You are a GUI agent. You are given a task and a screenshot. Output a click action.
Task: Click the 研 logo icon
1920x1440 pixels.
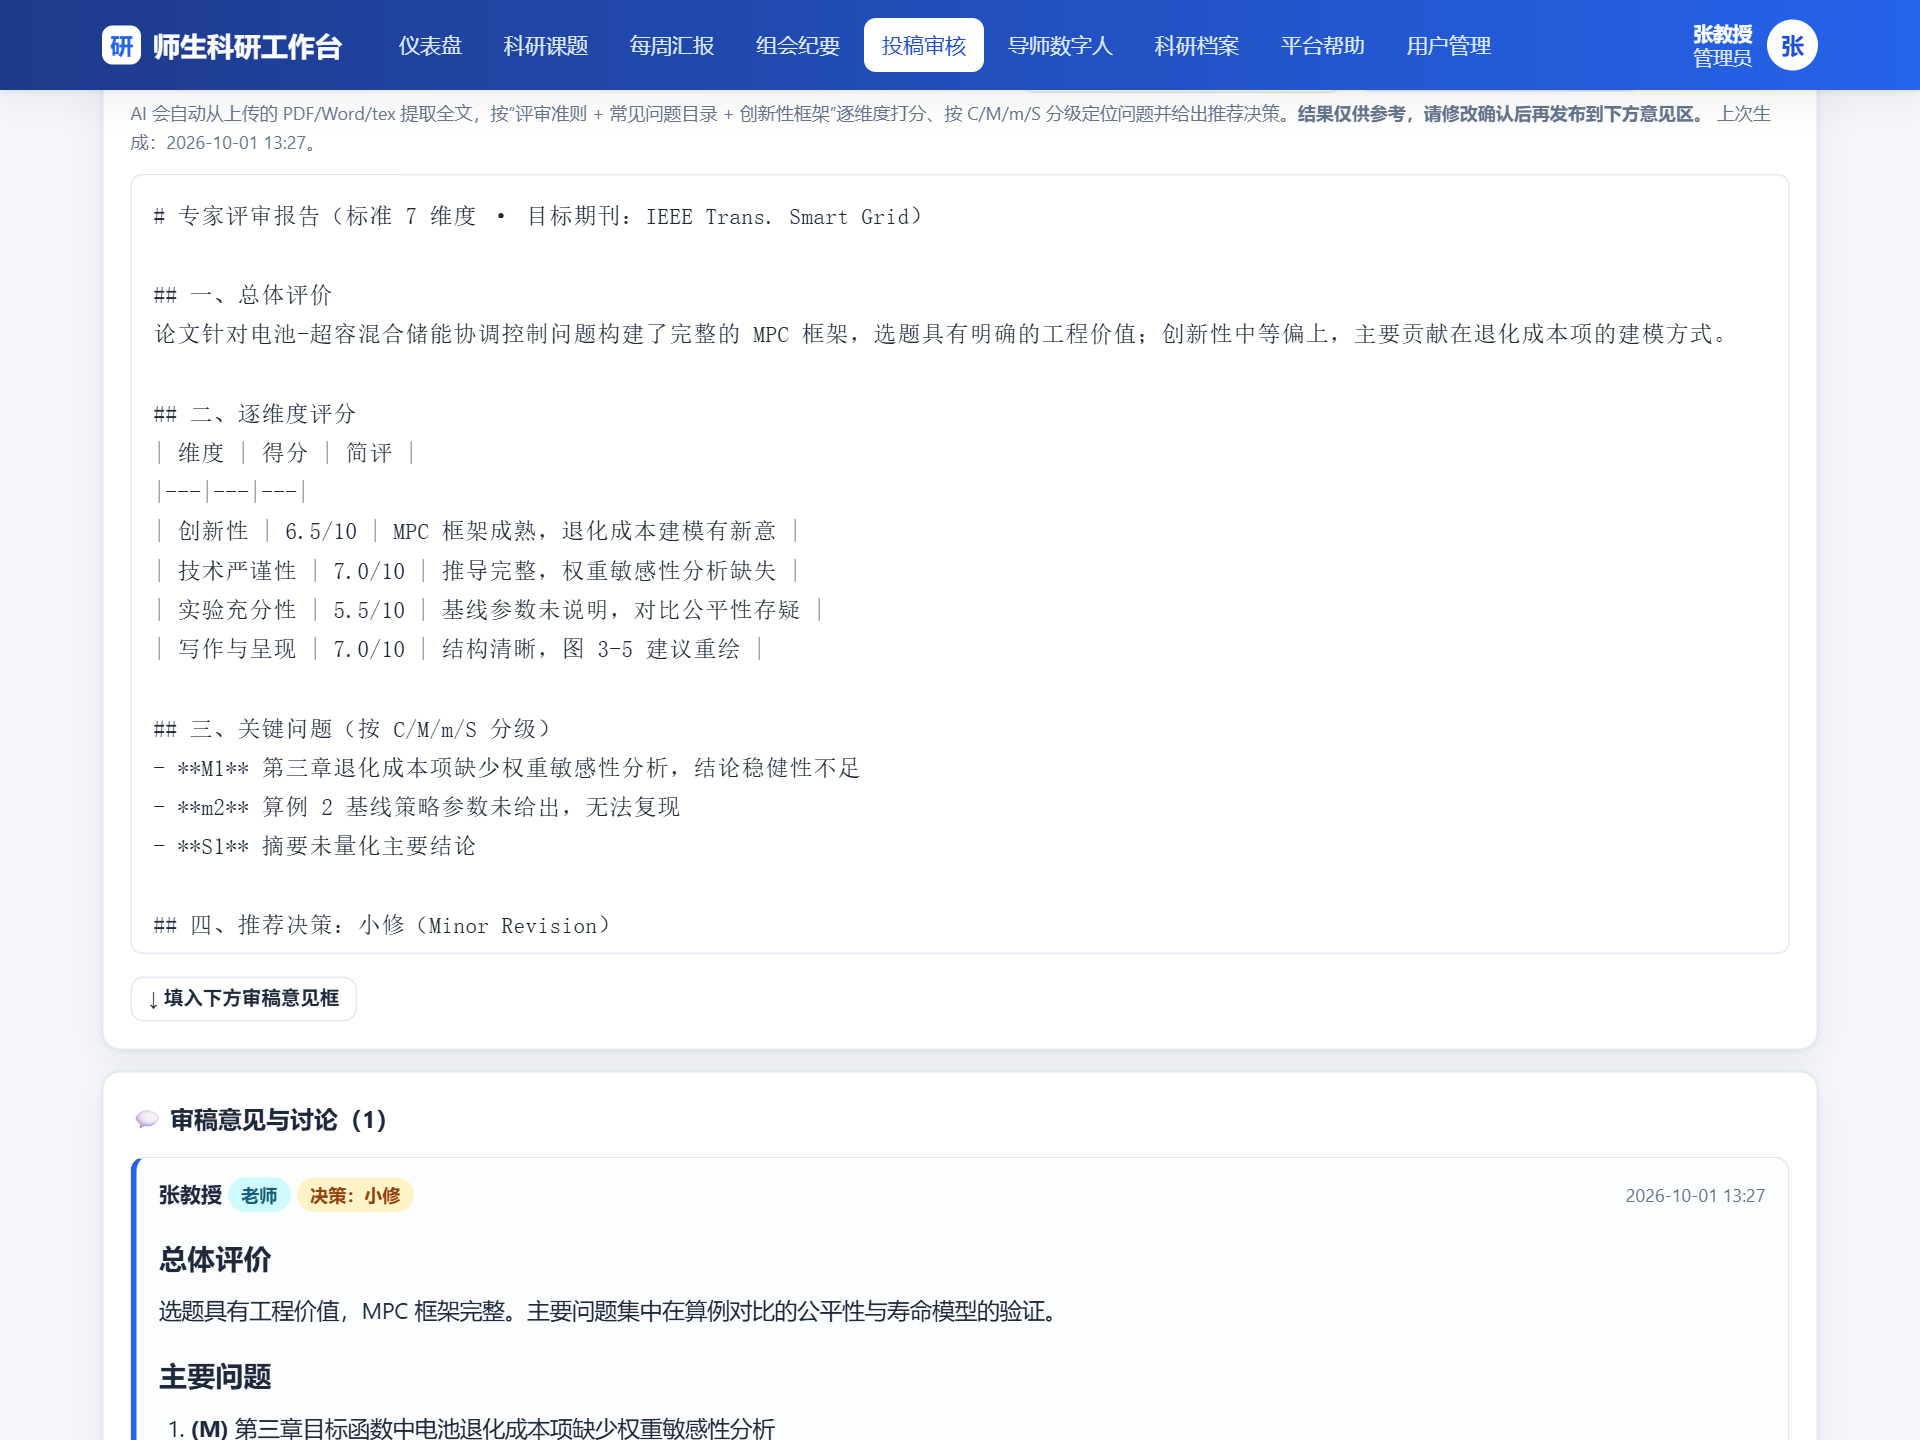click(x=121, y=45)
